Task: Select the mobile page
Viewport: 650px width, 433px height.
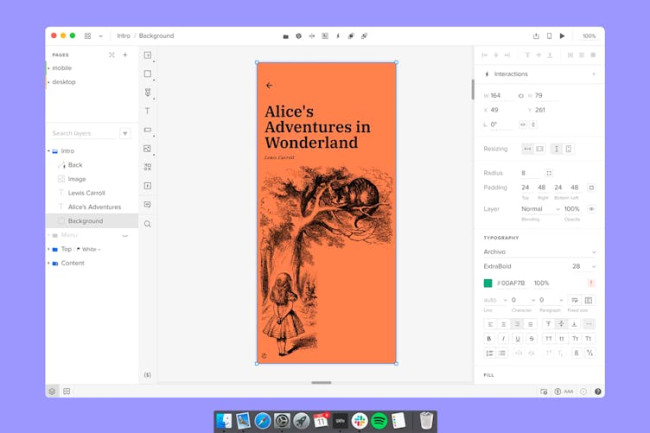Action: pyautogui.click(x=62, y=68)
